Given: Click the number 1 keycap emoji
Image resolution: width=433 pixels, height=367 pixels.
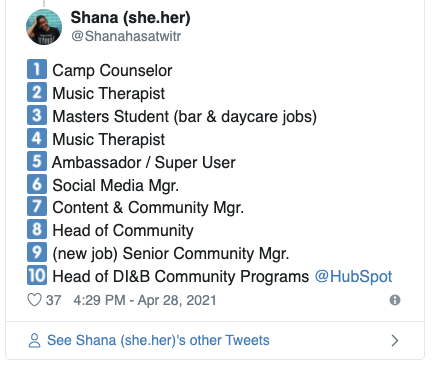Looking at the screenshot, I should point(37,69).
